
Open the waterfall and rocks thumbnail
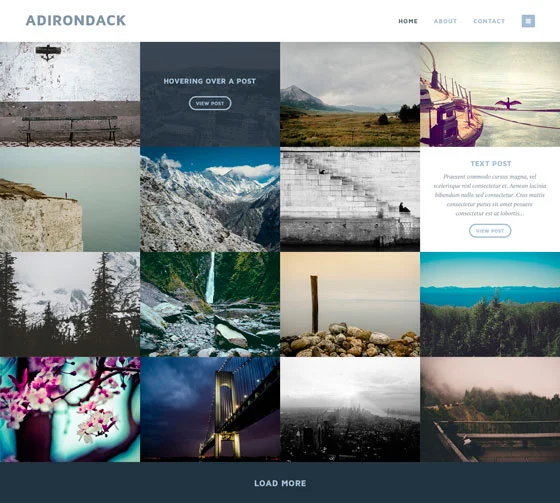pyautogui.click(x=210, y=304)
